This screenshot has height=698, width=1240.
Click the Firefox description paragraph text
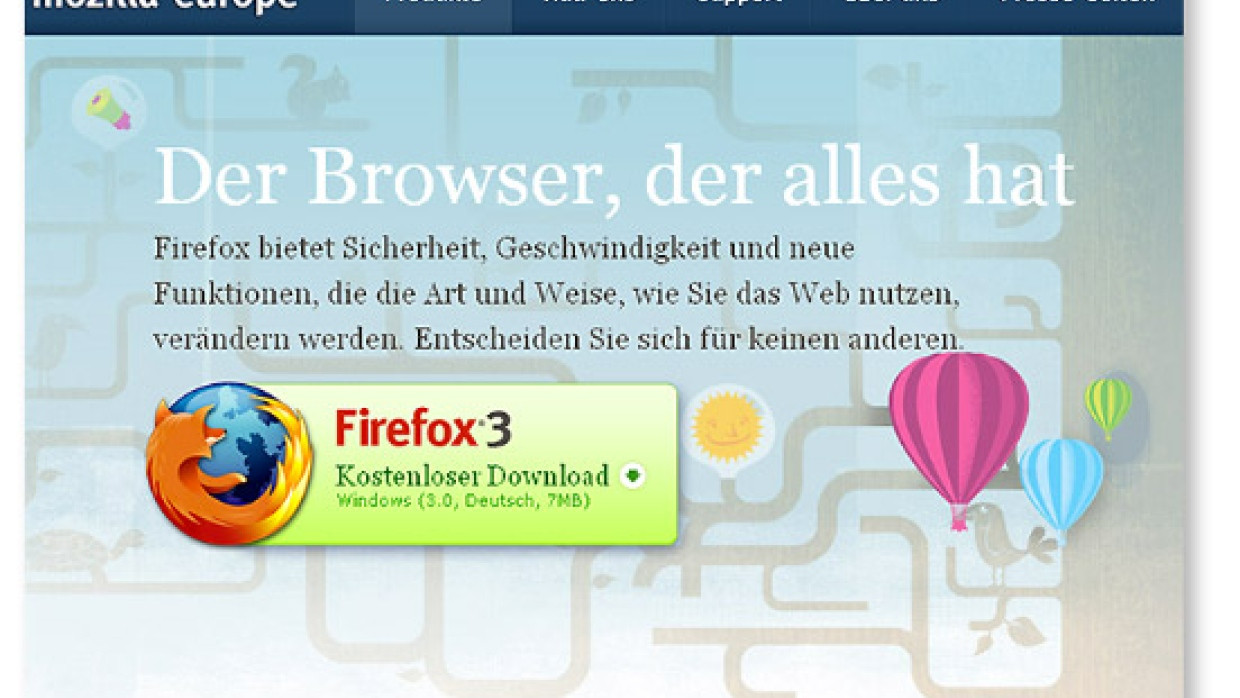(558, 293)
